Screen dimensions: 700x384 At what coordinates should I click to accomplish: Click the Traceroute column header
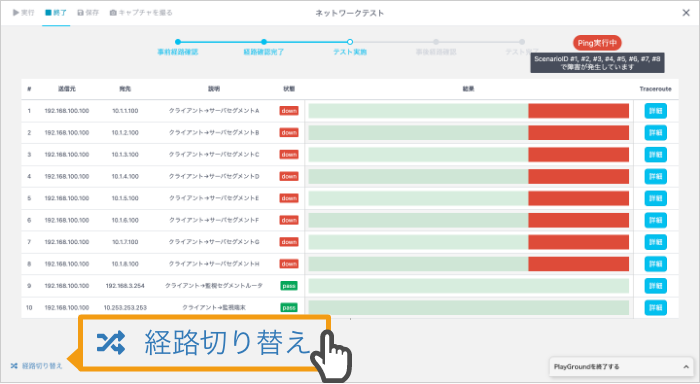pyautogui.click(x=655, y=89)
